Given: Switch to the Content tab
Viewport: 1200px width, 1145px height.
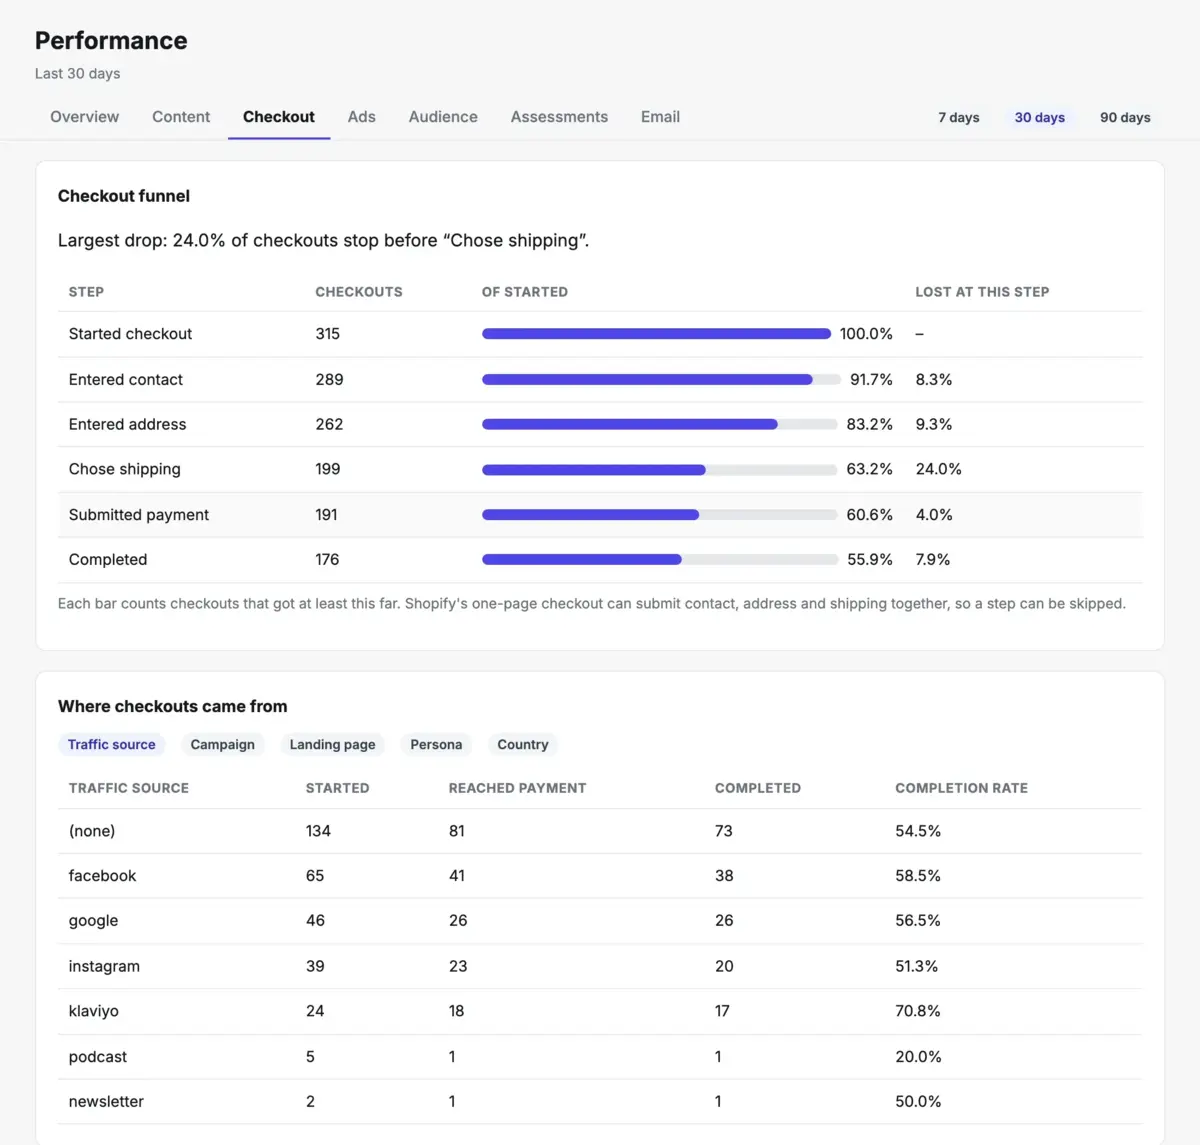Looking at the screenshot, I should tap(181, 117).
